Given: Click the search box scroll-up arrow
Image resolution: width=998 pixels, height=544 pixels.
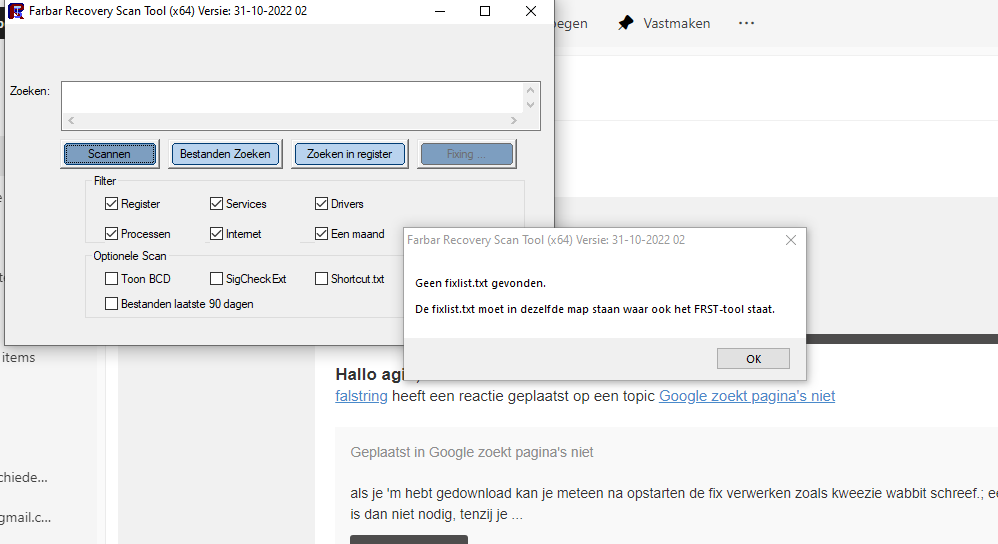Looking at the screenshot, I should [x=531, y=90].
